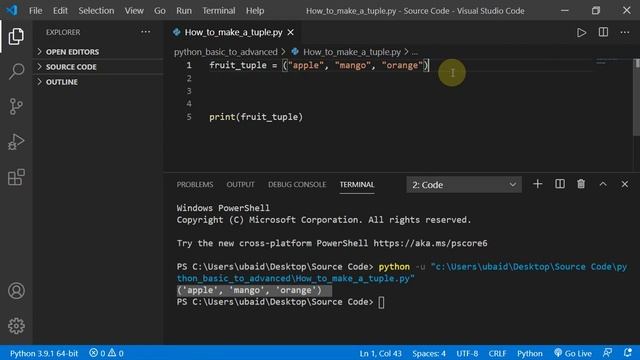The image size is (640, 360).
Task: Open the Run and Debug view
Action: (x=16, y=142)
